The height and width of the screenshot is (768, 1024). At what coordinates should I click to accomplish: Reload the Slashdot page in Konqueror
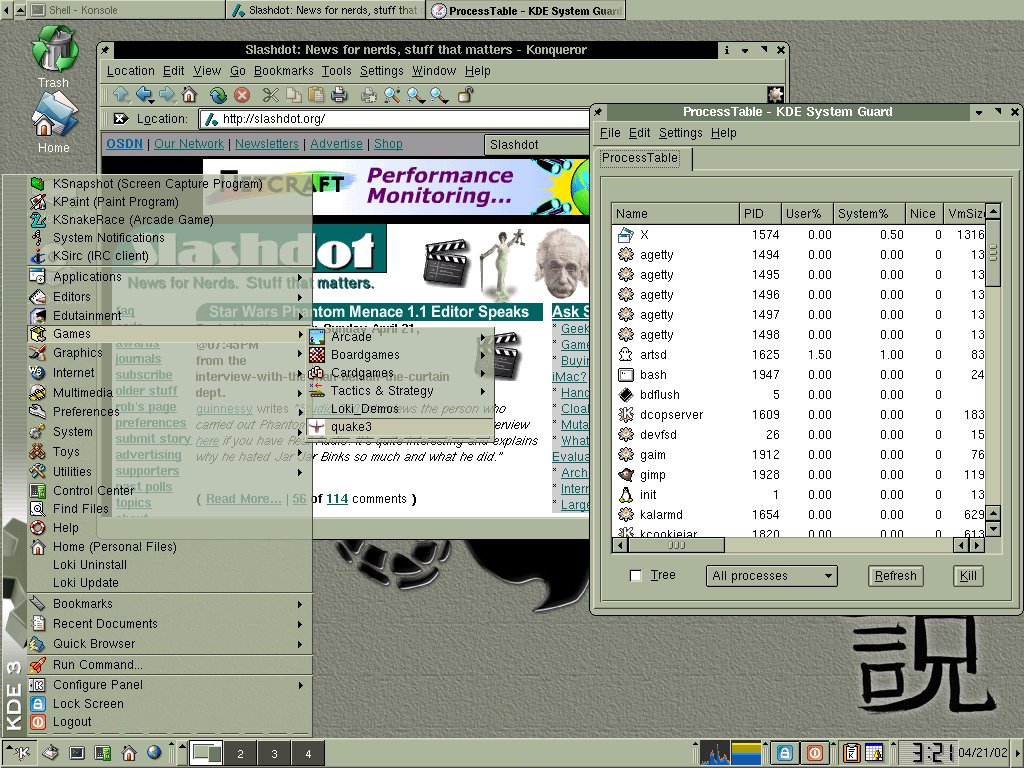[218, 95]
